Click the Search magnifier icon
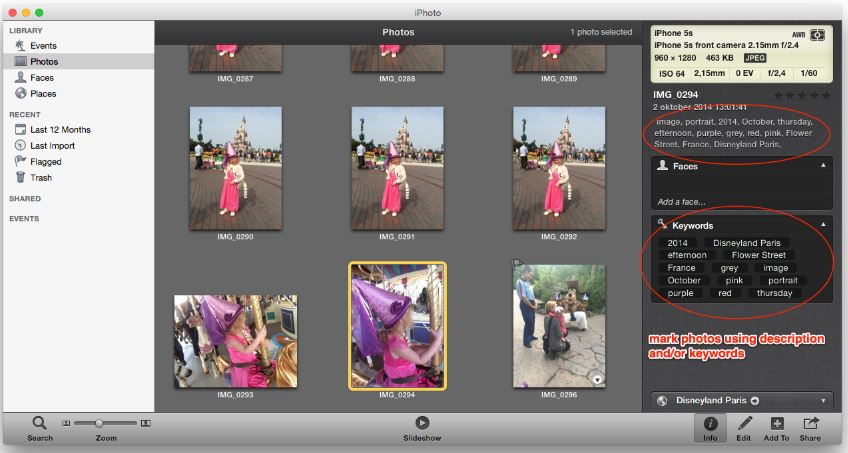 (40, 423)
